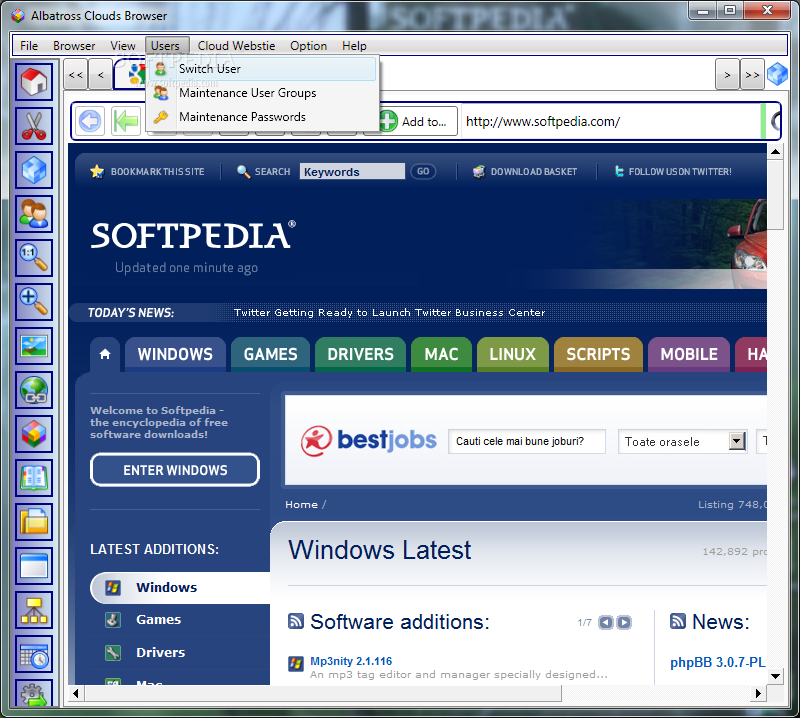Click the 1:1 zoom reset magnifier

coord(34,257)
